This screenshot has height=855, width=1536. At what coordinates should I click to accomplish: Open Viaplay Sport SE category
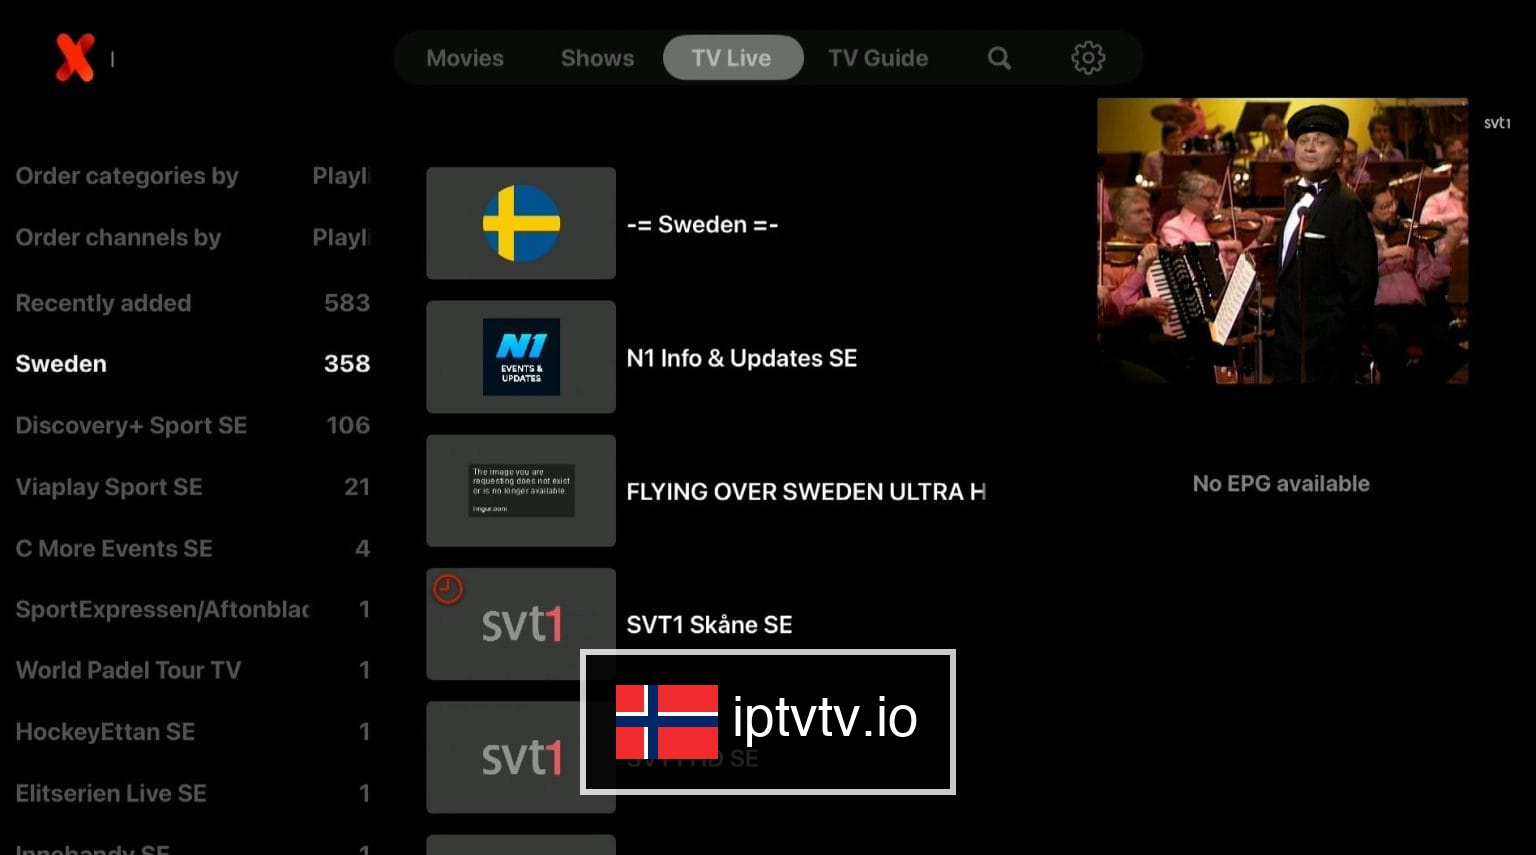click(x=193, y=487)
